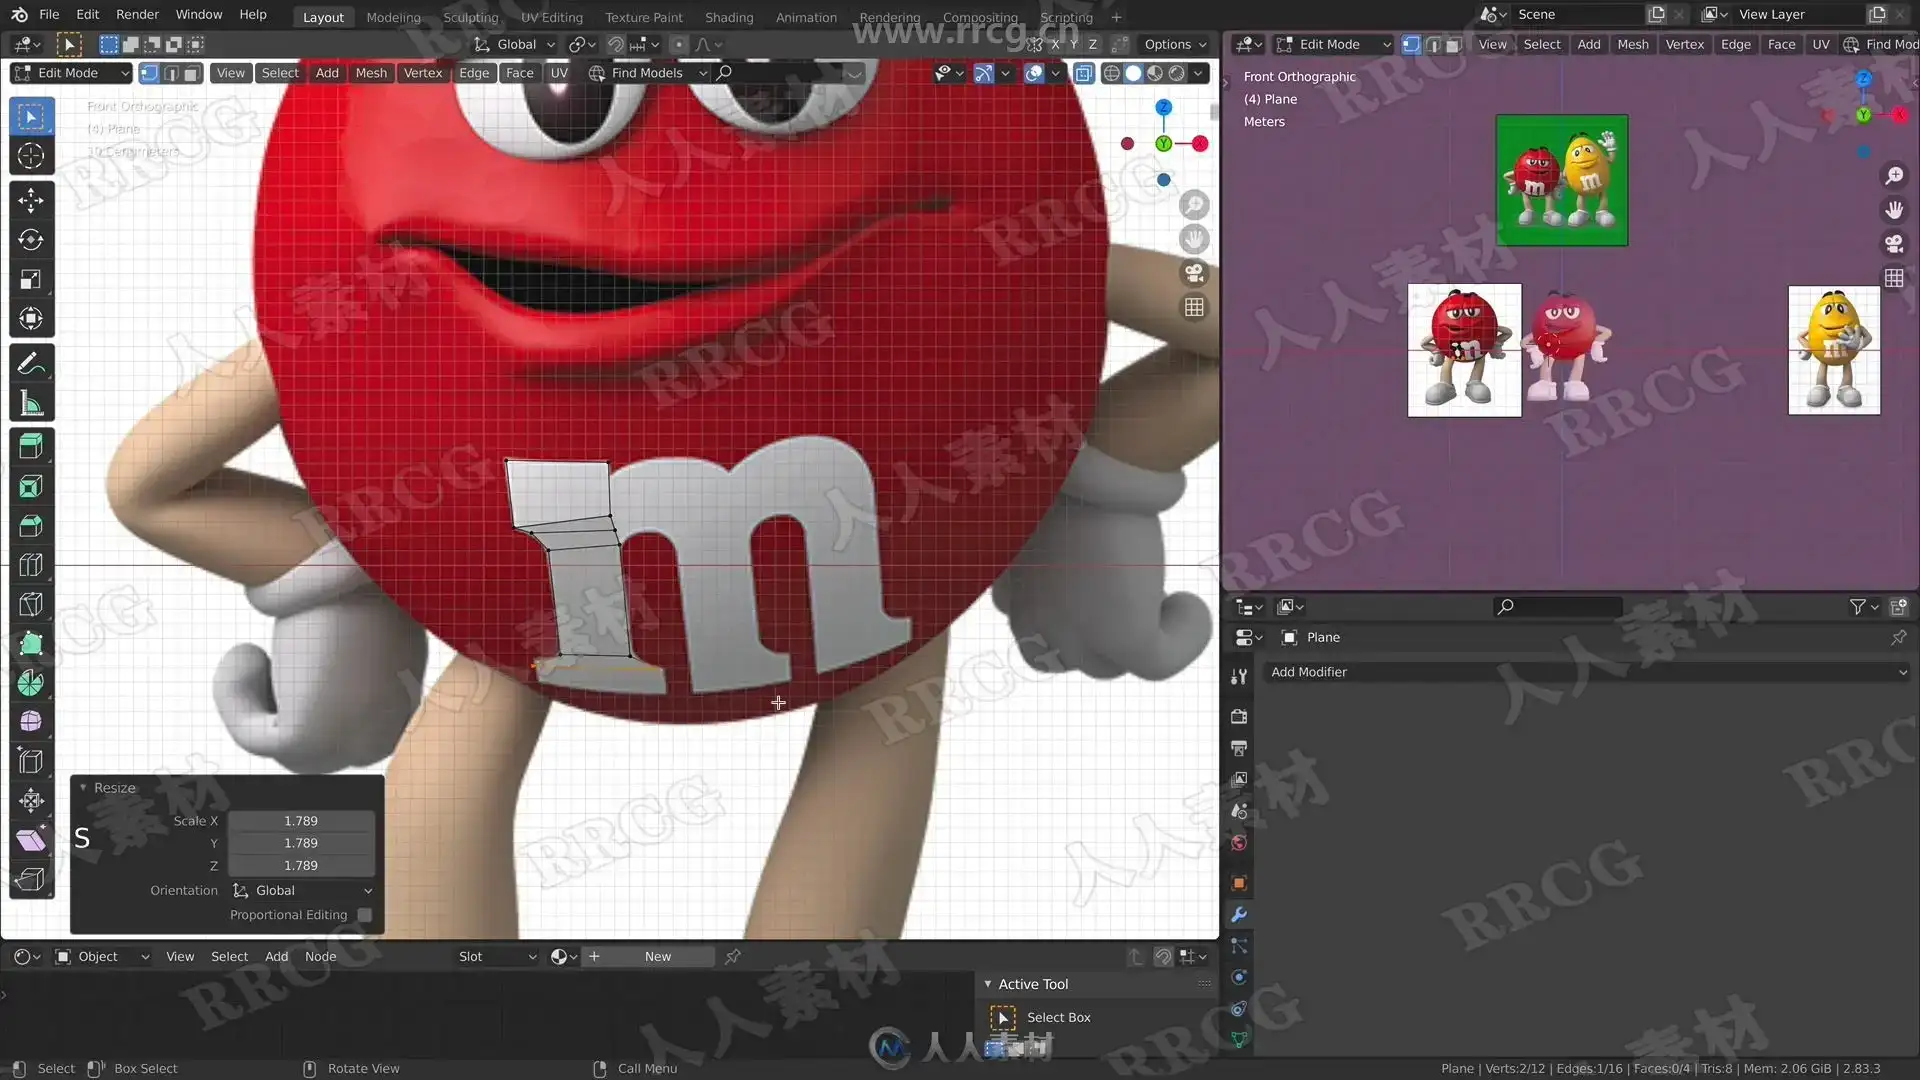The image size is (1920, 1080).
Task: Select the Move tool in left toolbar
Action: coord(30,200)
